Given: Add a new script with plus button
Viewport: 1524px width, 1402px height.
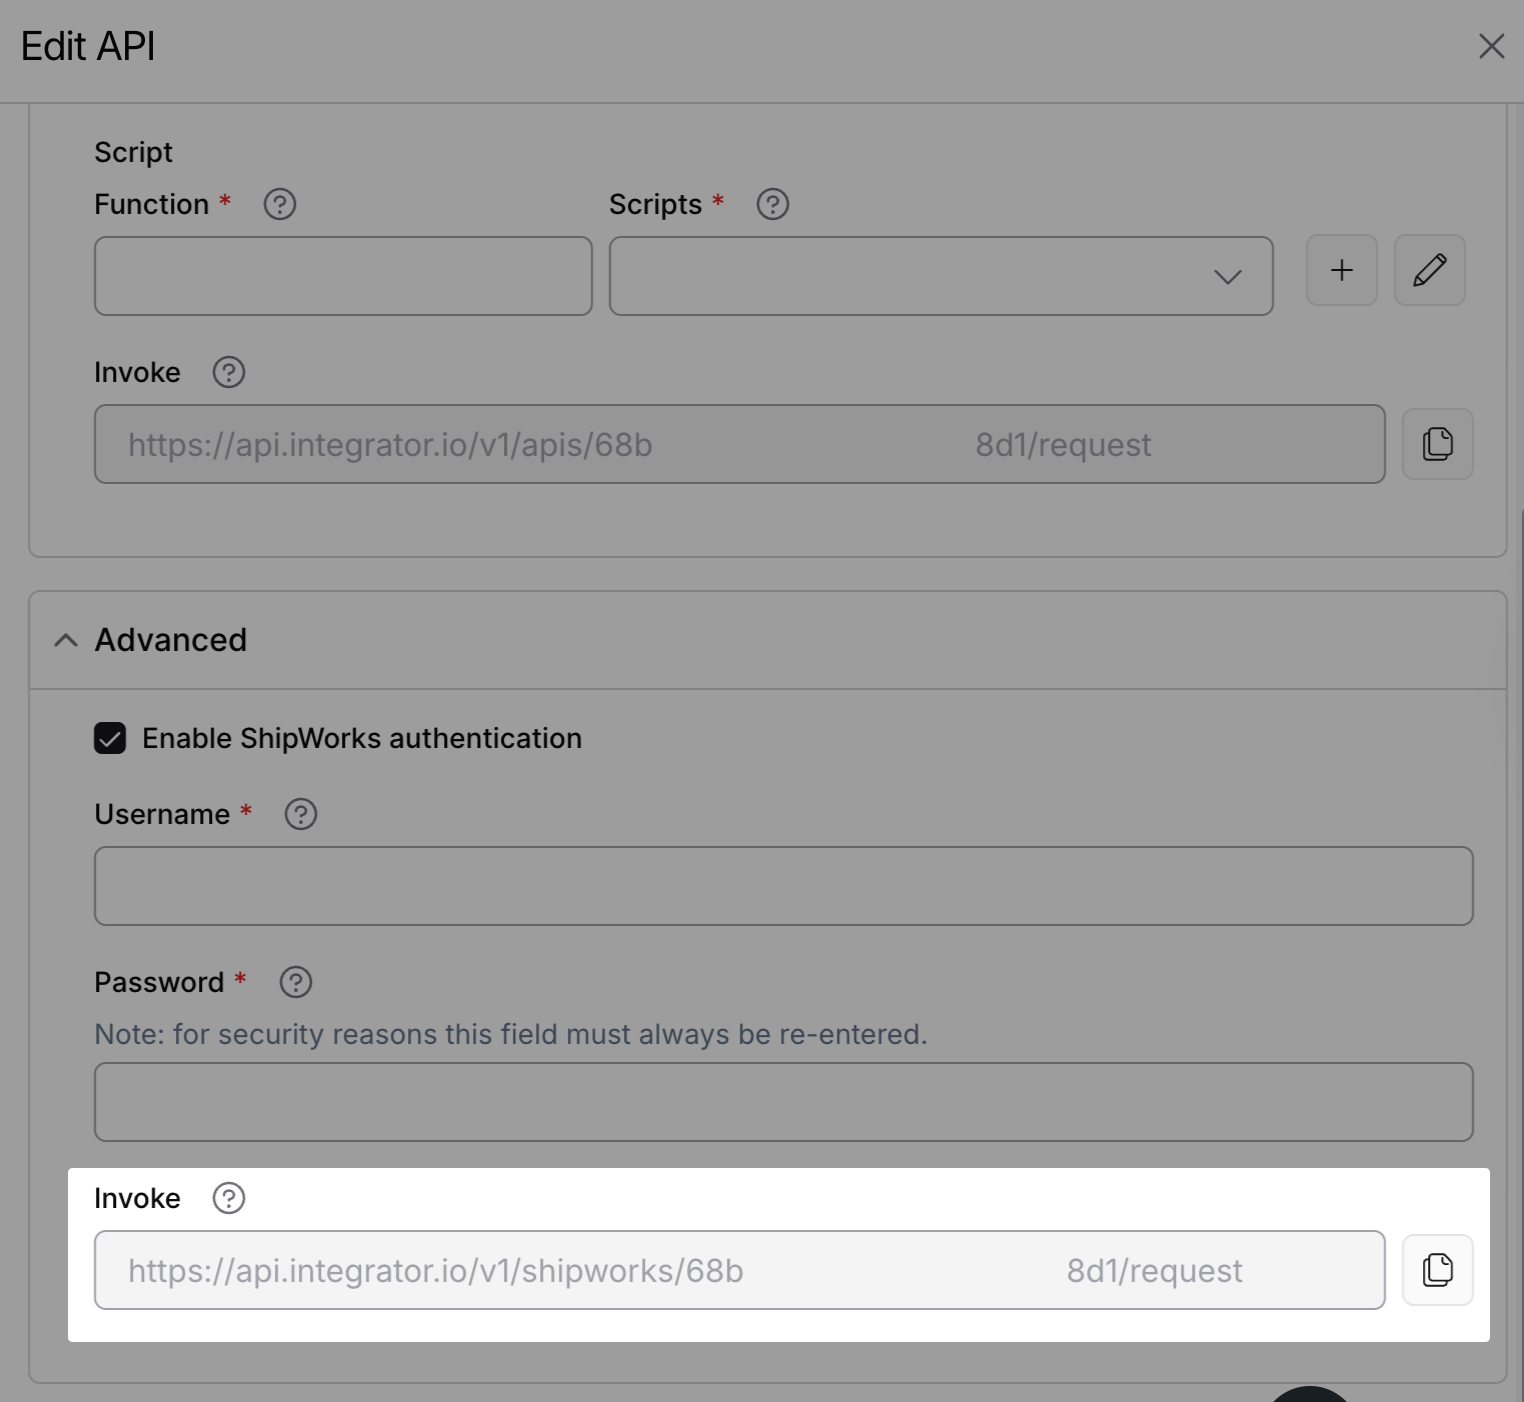Looking at the screenshot, I should pyautogui.click(x=1342, y=270).
